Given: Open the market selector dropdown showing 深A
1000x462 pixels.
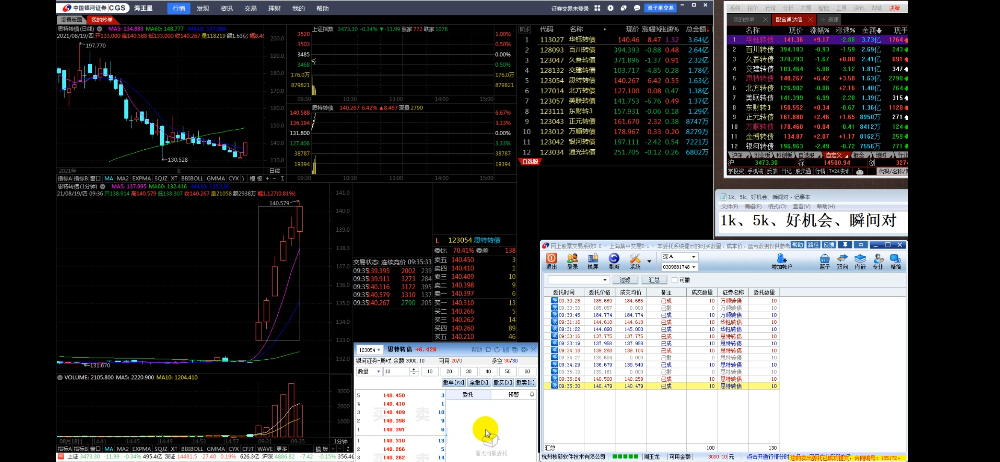Looking at the screenshot, I should (680, 257).
